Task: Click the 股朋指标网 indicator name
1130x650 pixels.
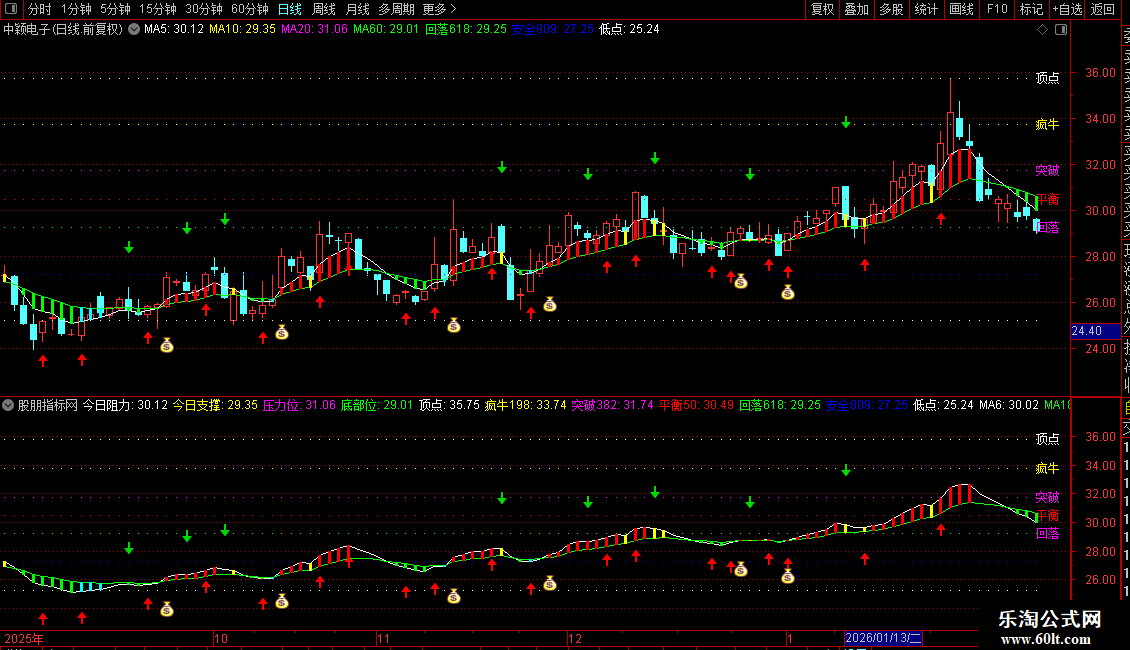Action: pos(48,405)
